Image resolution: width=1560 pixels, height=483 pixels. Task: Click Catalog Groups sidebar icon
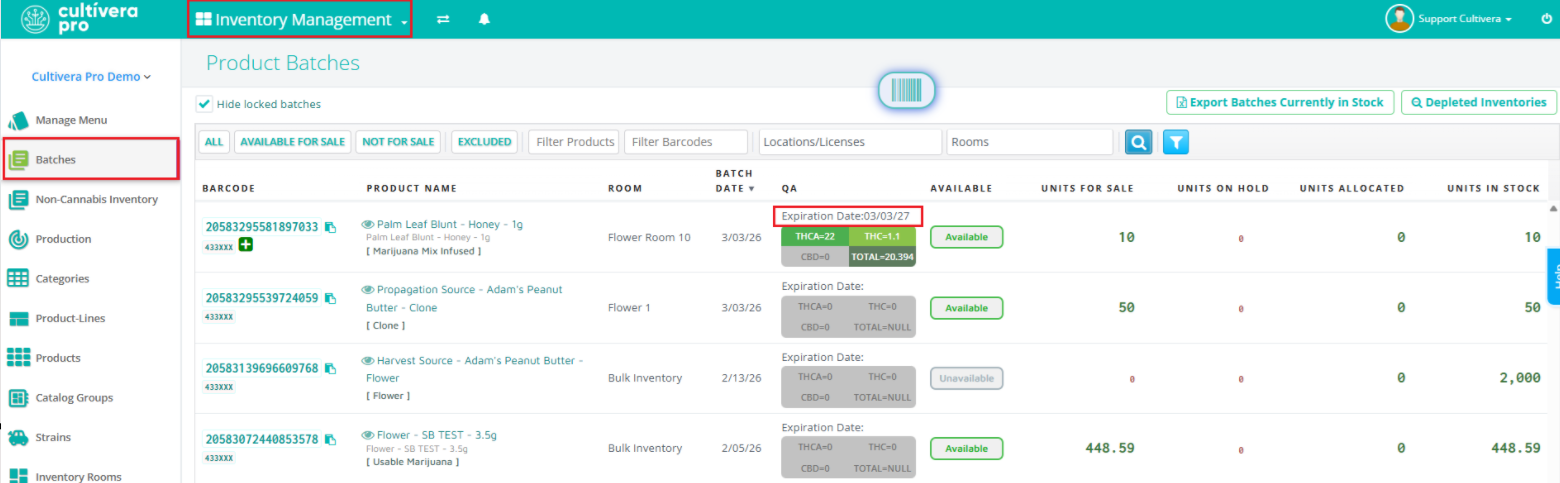coord(18,398)
